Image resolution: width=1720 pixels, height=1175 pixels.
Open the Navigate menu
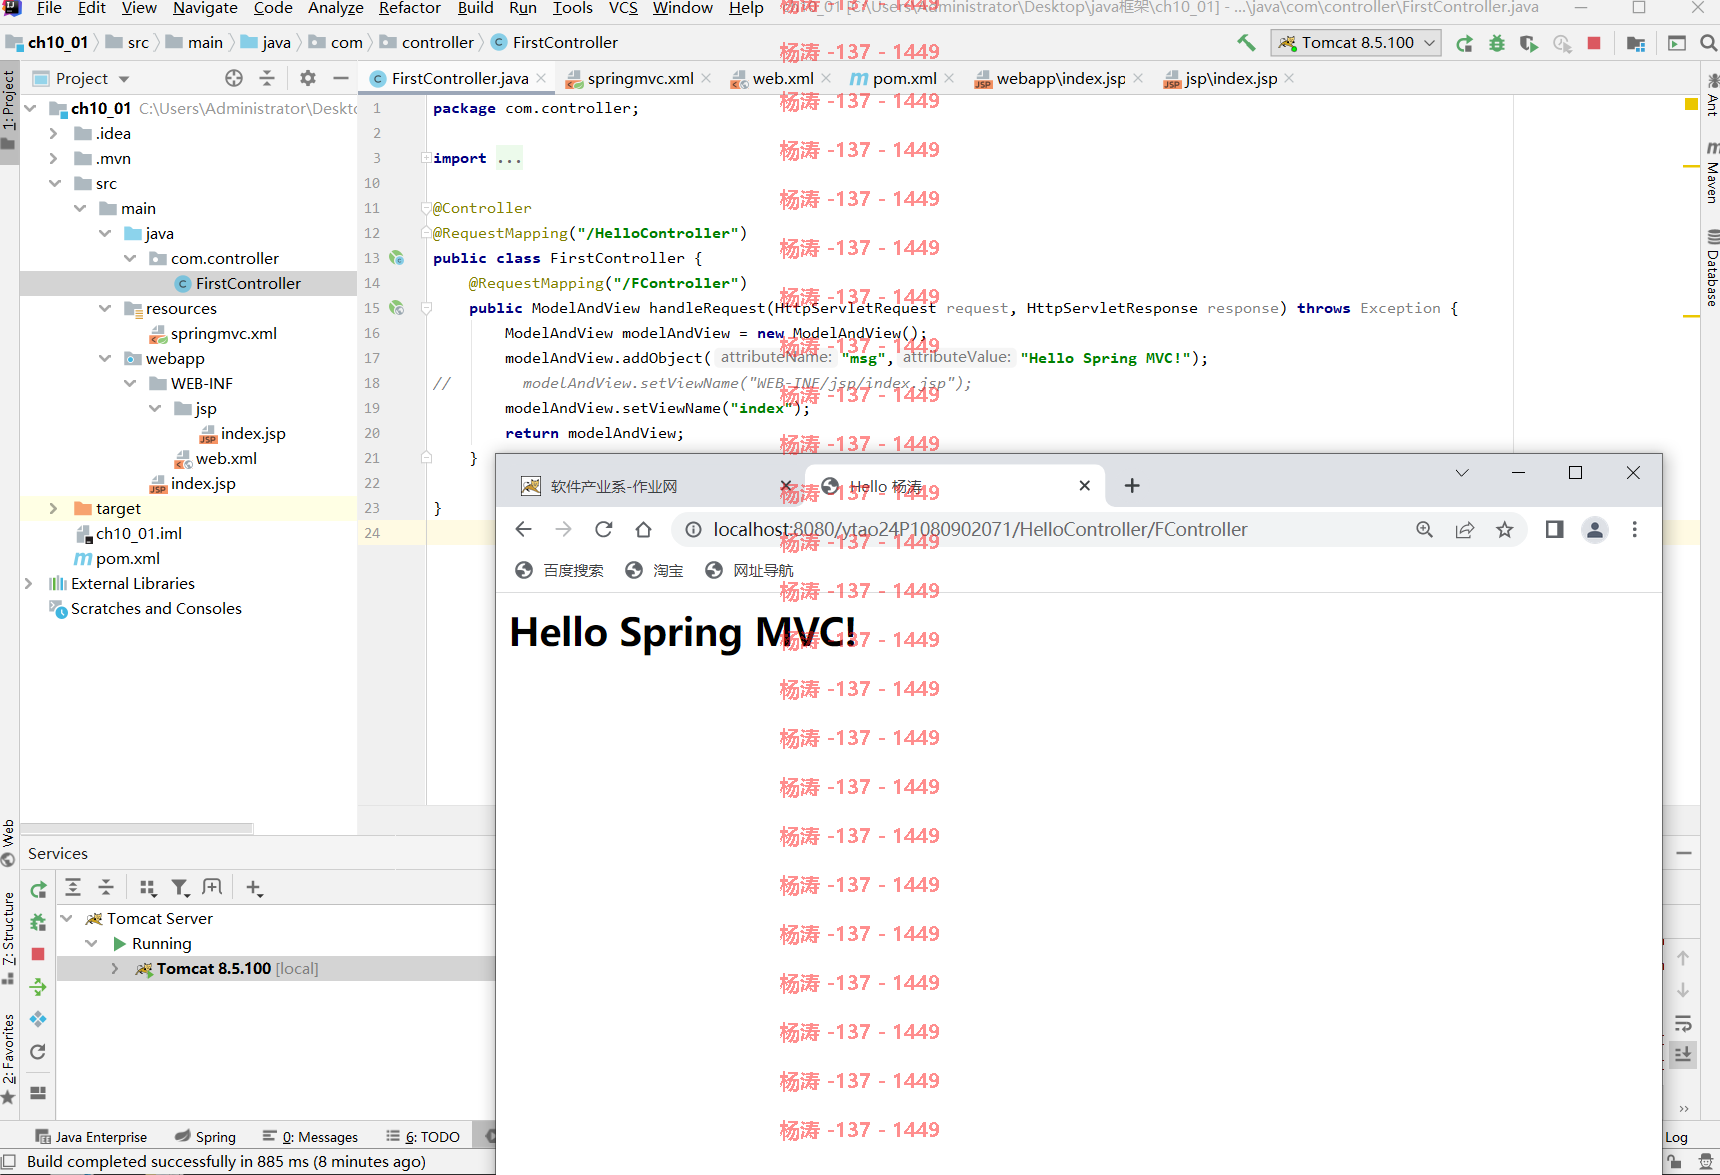pos(205,8)
